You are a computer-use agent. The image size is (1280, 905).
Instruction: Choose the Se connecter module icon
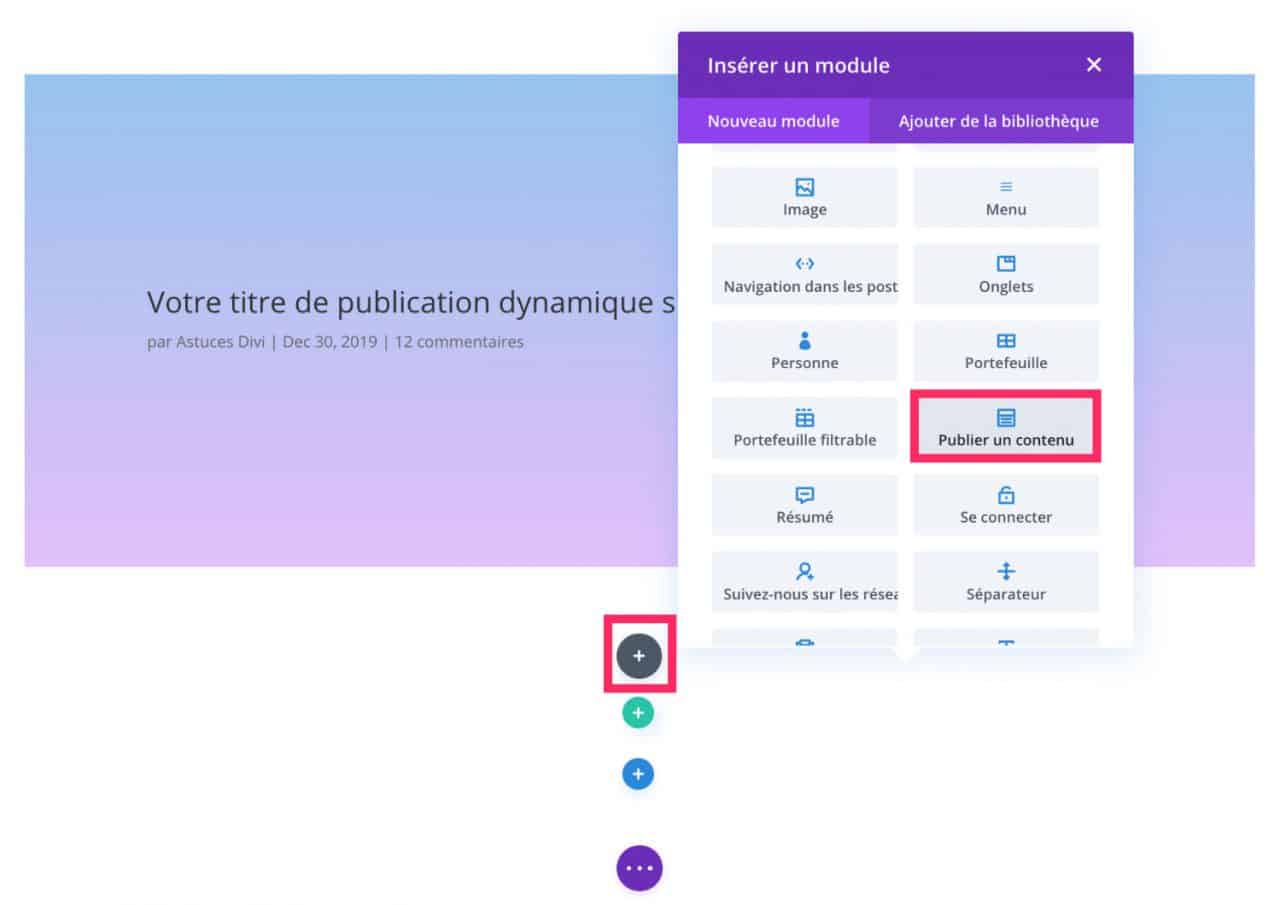[1005, 505]
